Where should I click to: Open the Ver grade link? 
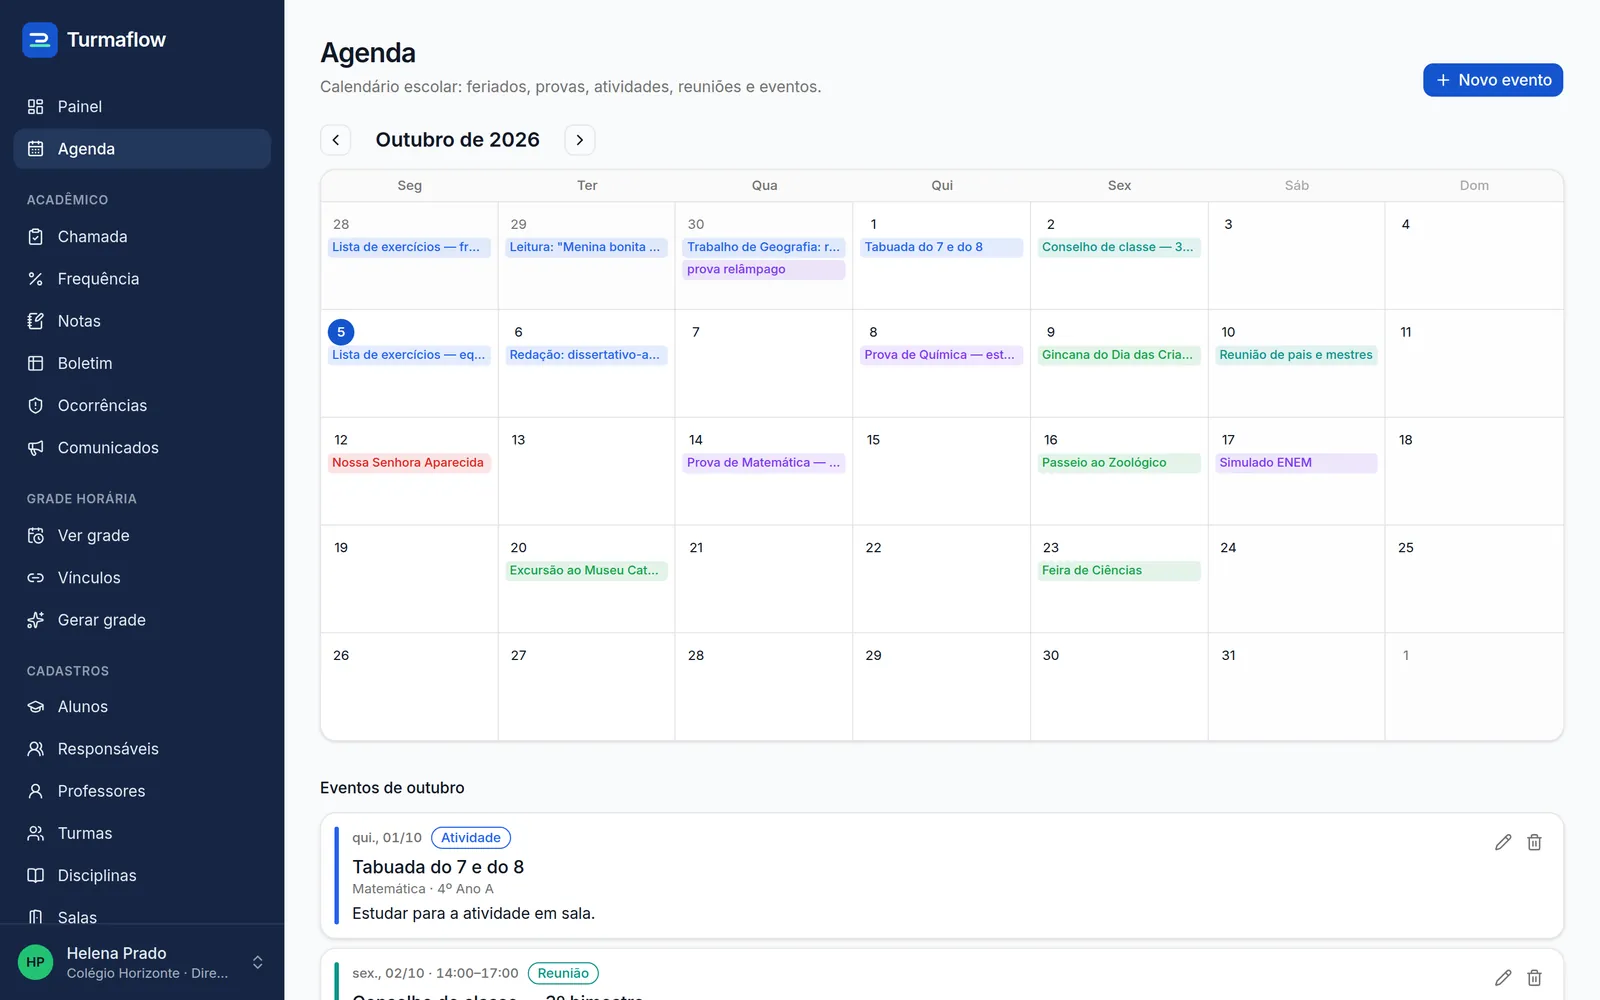pyautogui.click(x=142, y=536)
